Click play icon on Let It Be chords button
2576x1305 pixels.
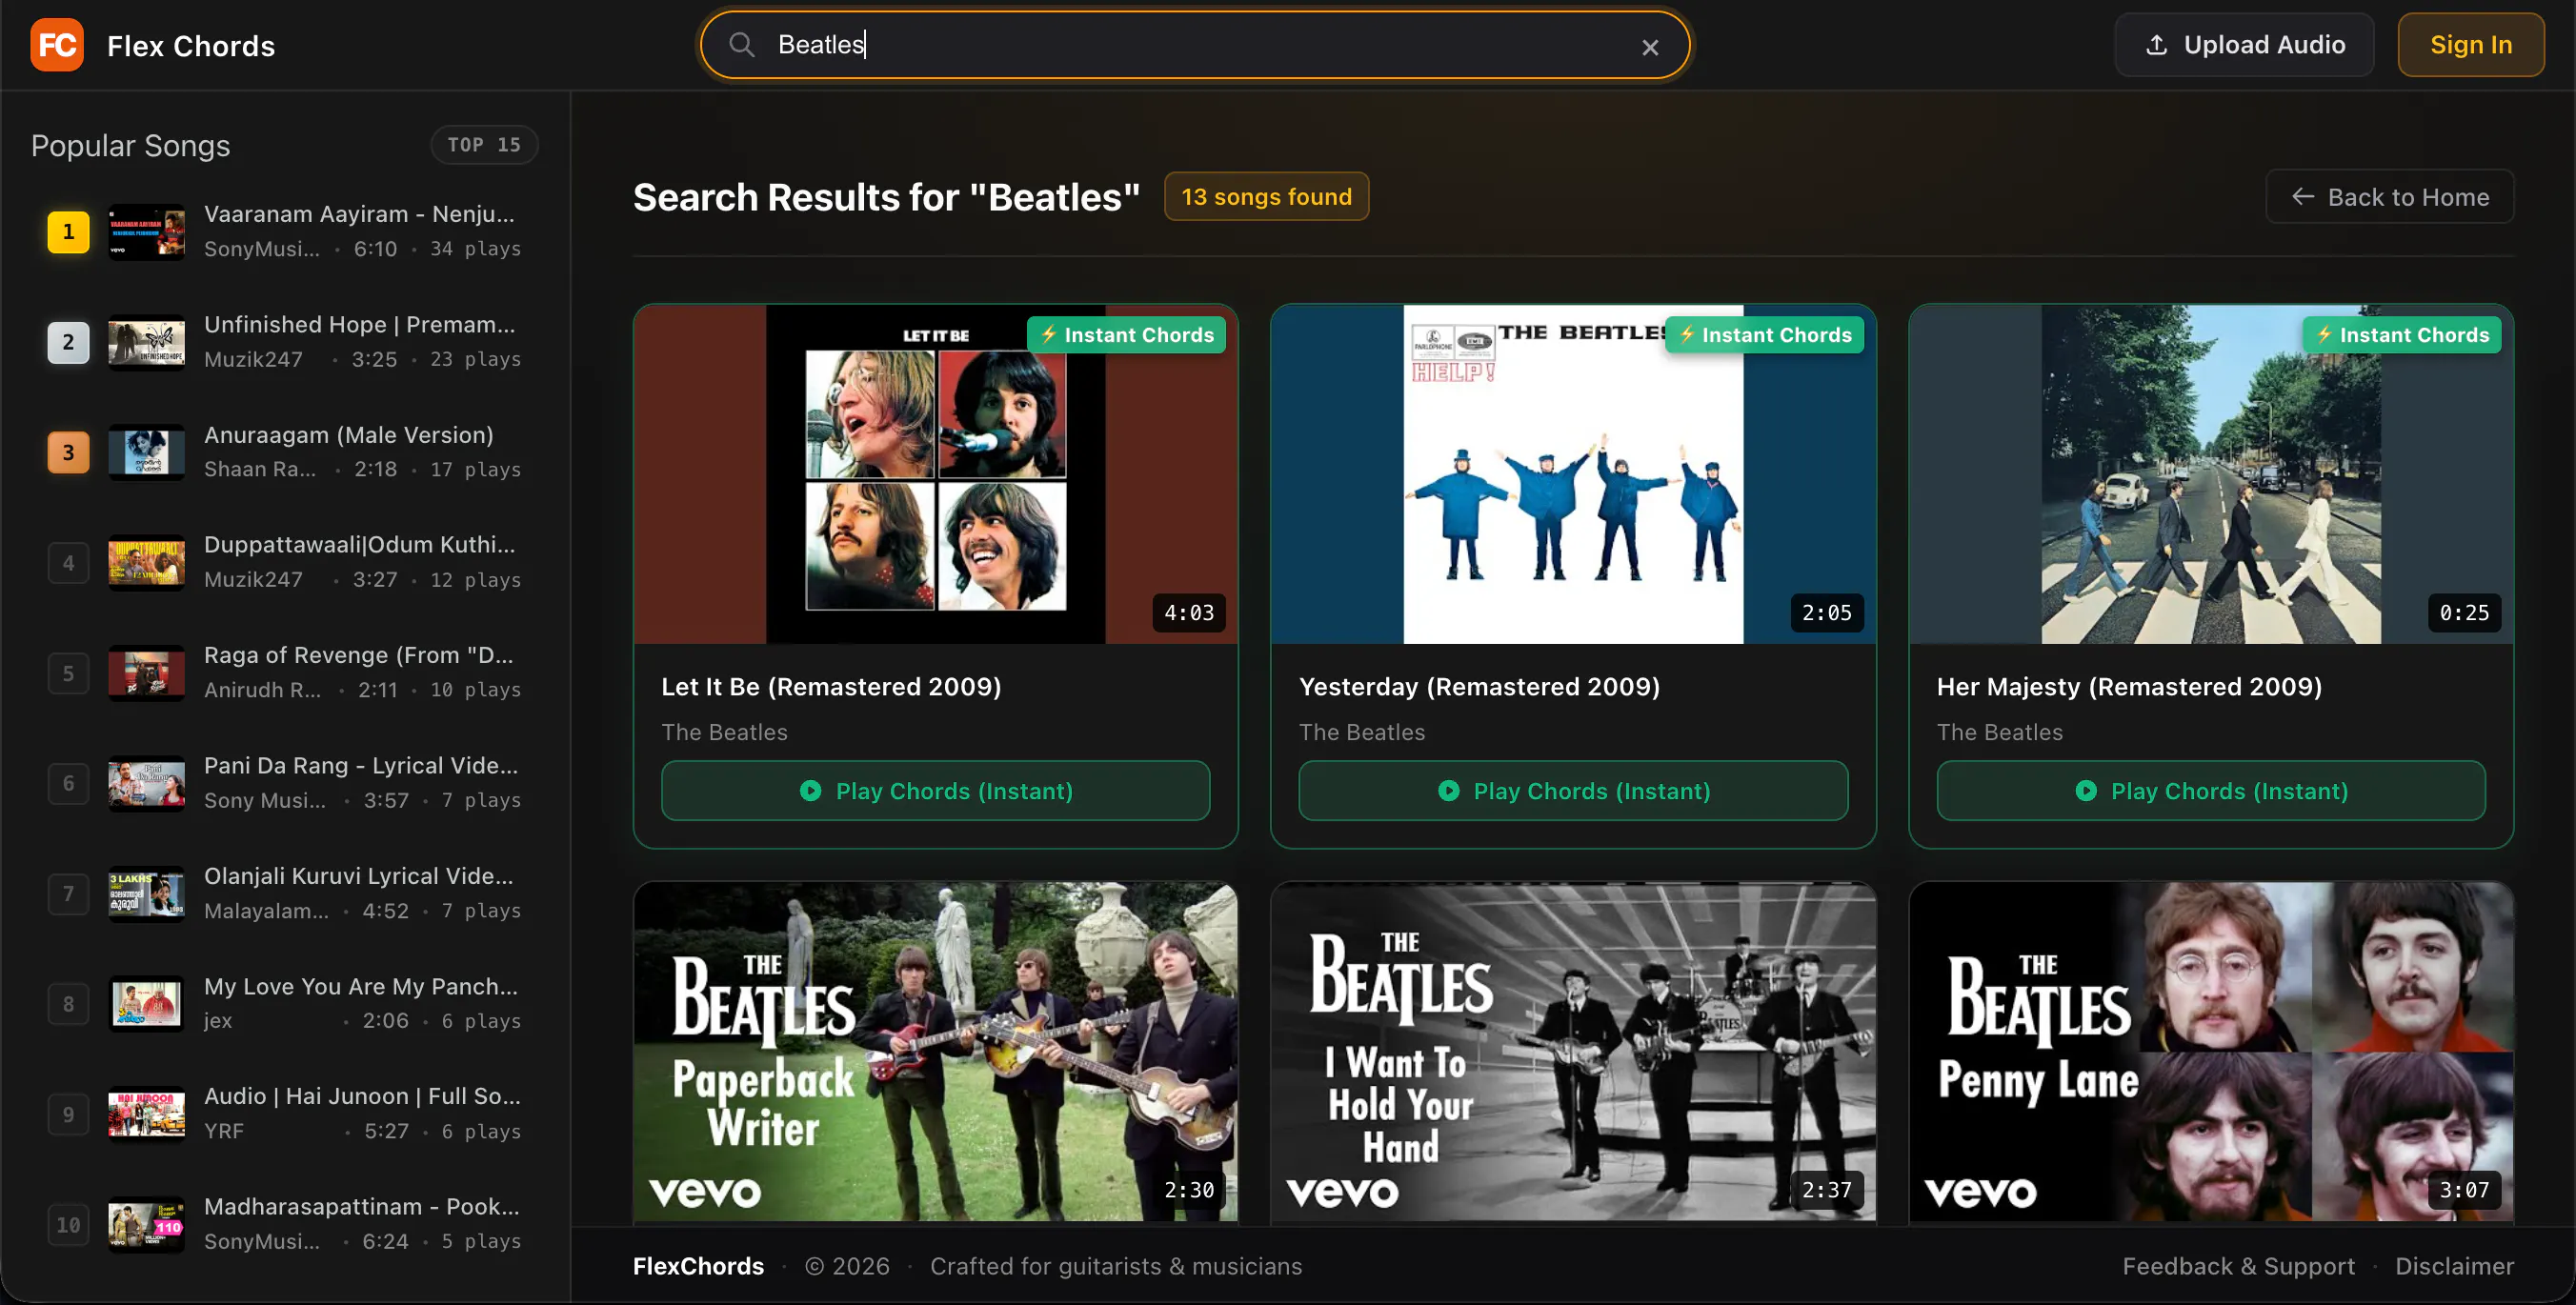pos(810,791)
